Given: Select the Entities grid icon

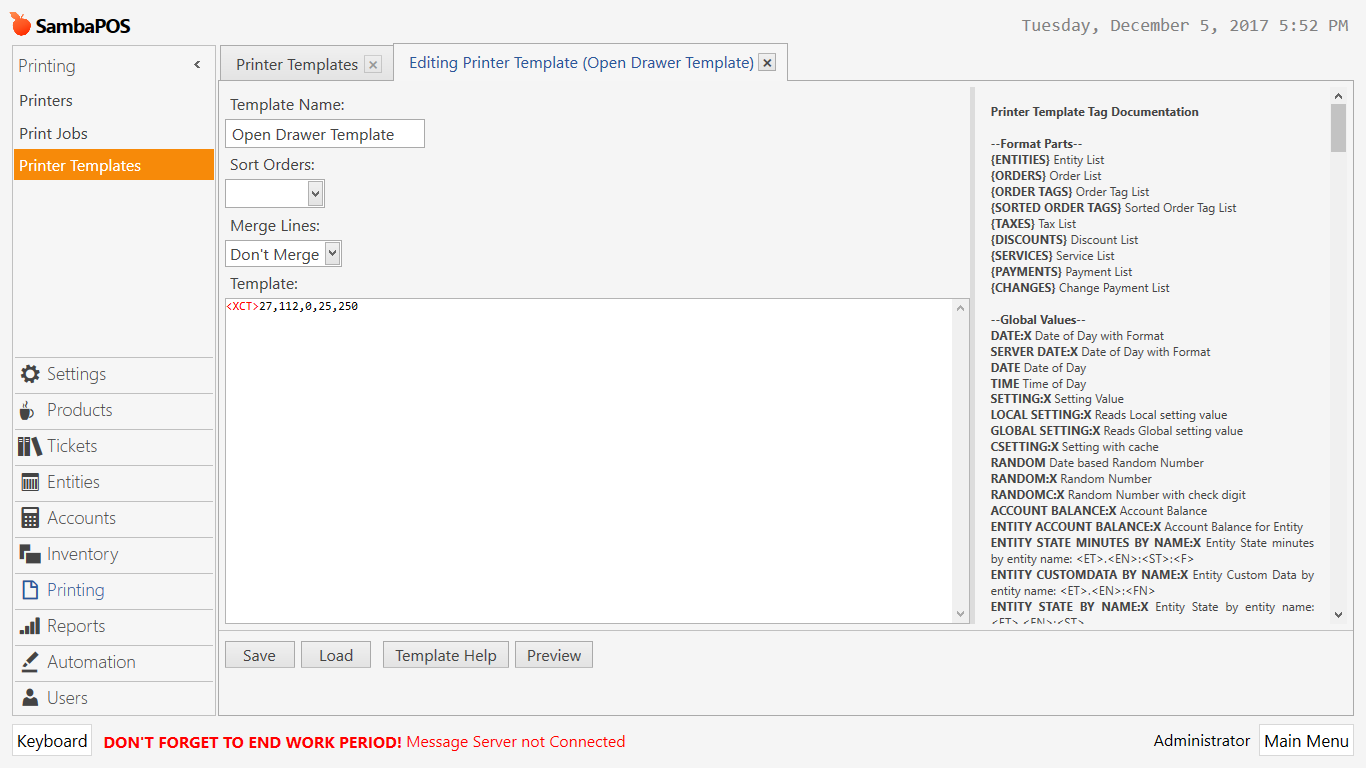Looking at the screenshot, I should pyautogui.click(x=30, y=482).
